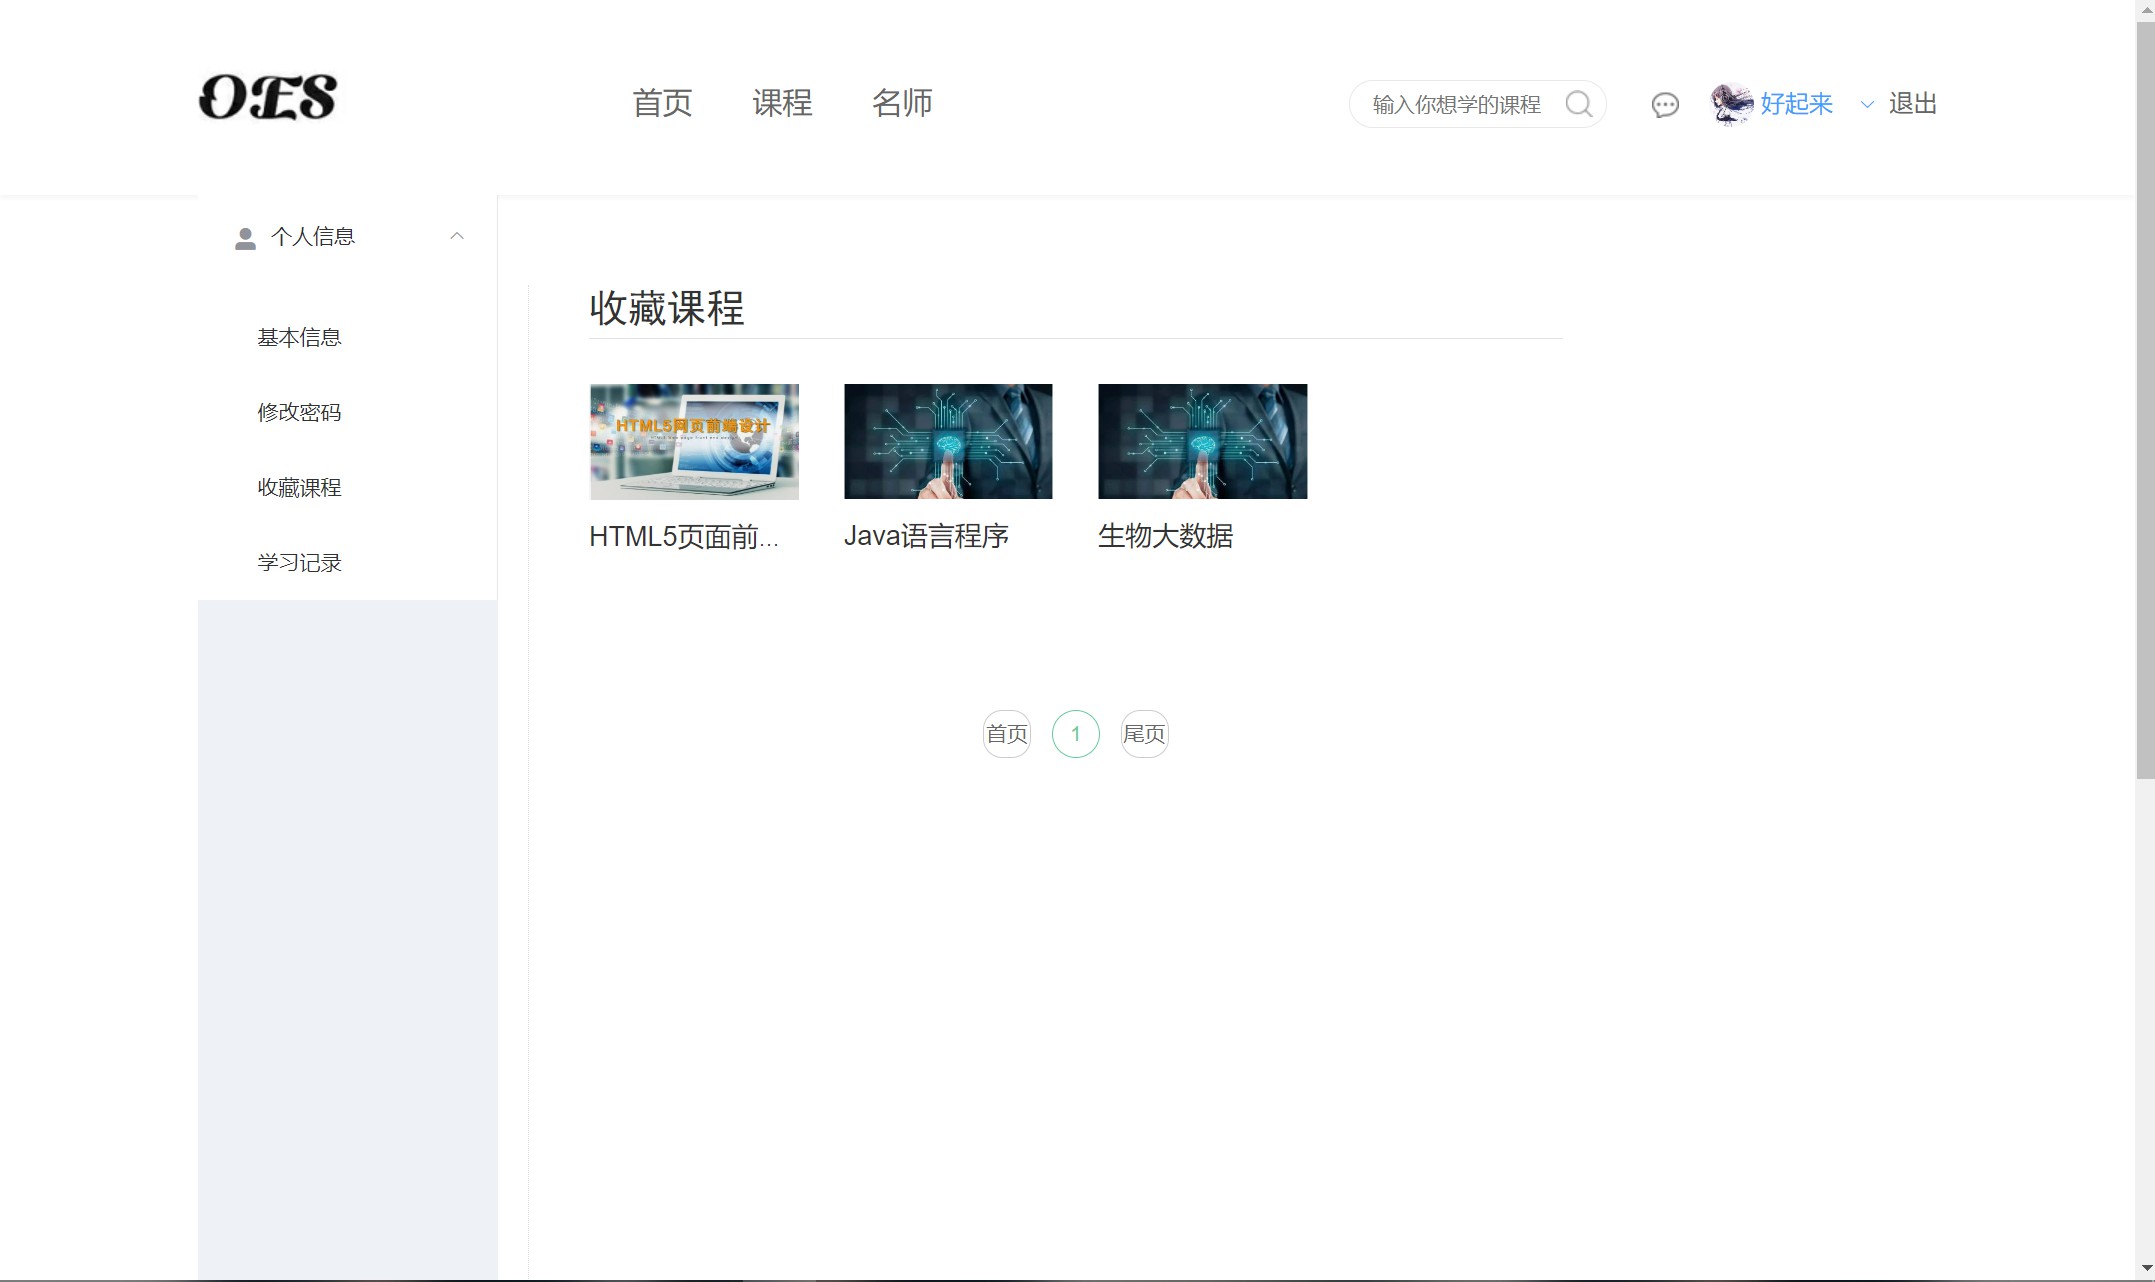Click 退出 to log out
The width and height of the screenshot is (2155, 1282).
1912,104
